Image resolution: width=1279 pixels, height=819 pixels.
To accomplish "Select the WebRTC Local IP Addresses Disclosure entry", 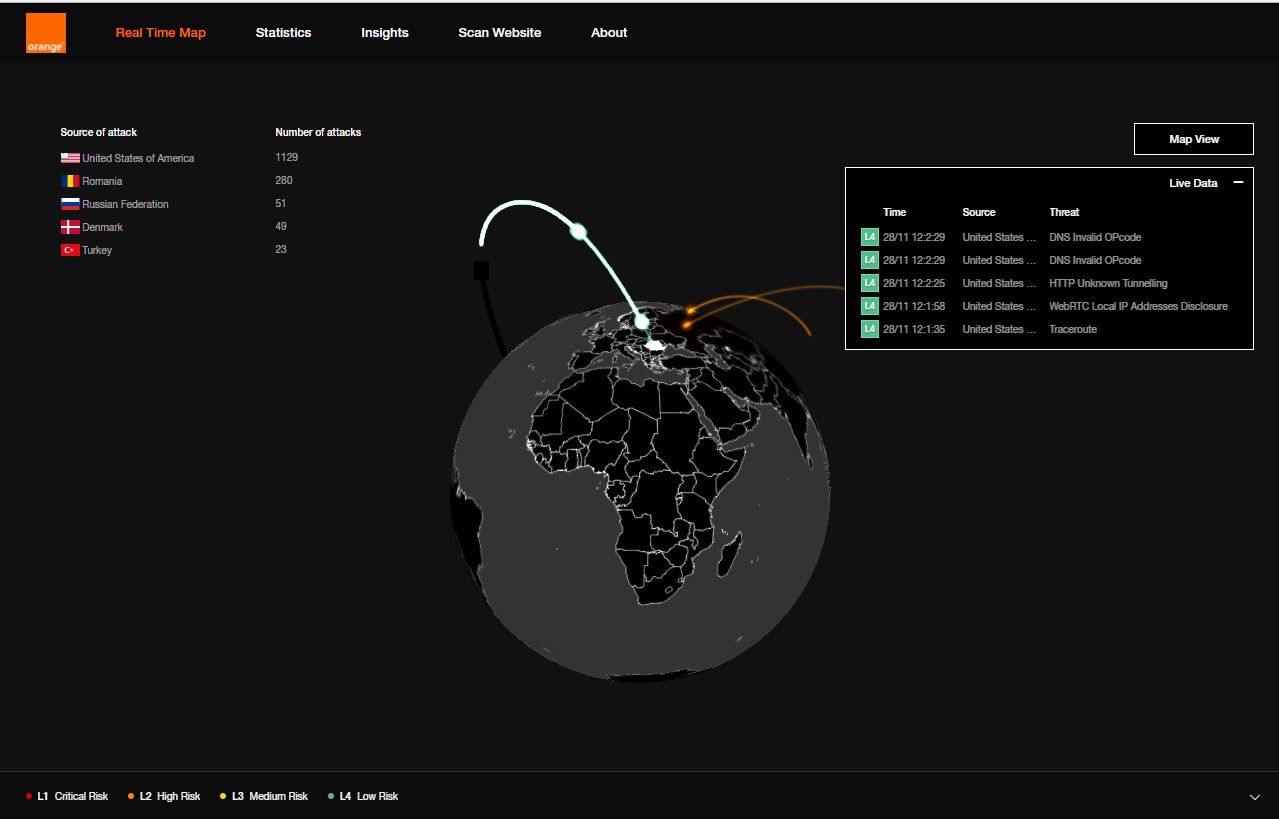I will click(x=1138, y=306).
